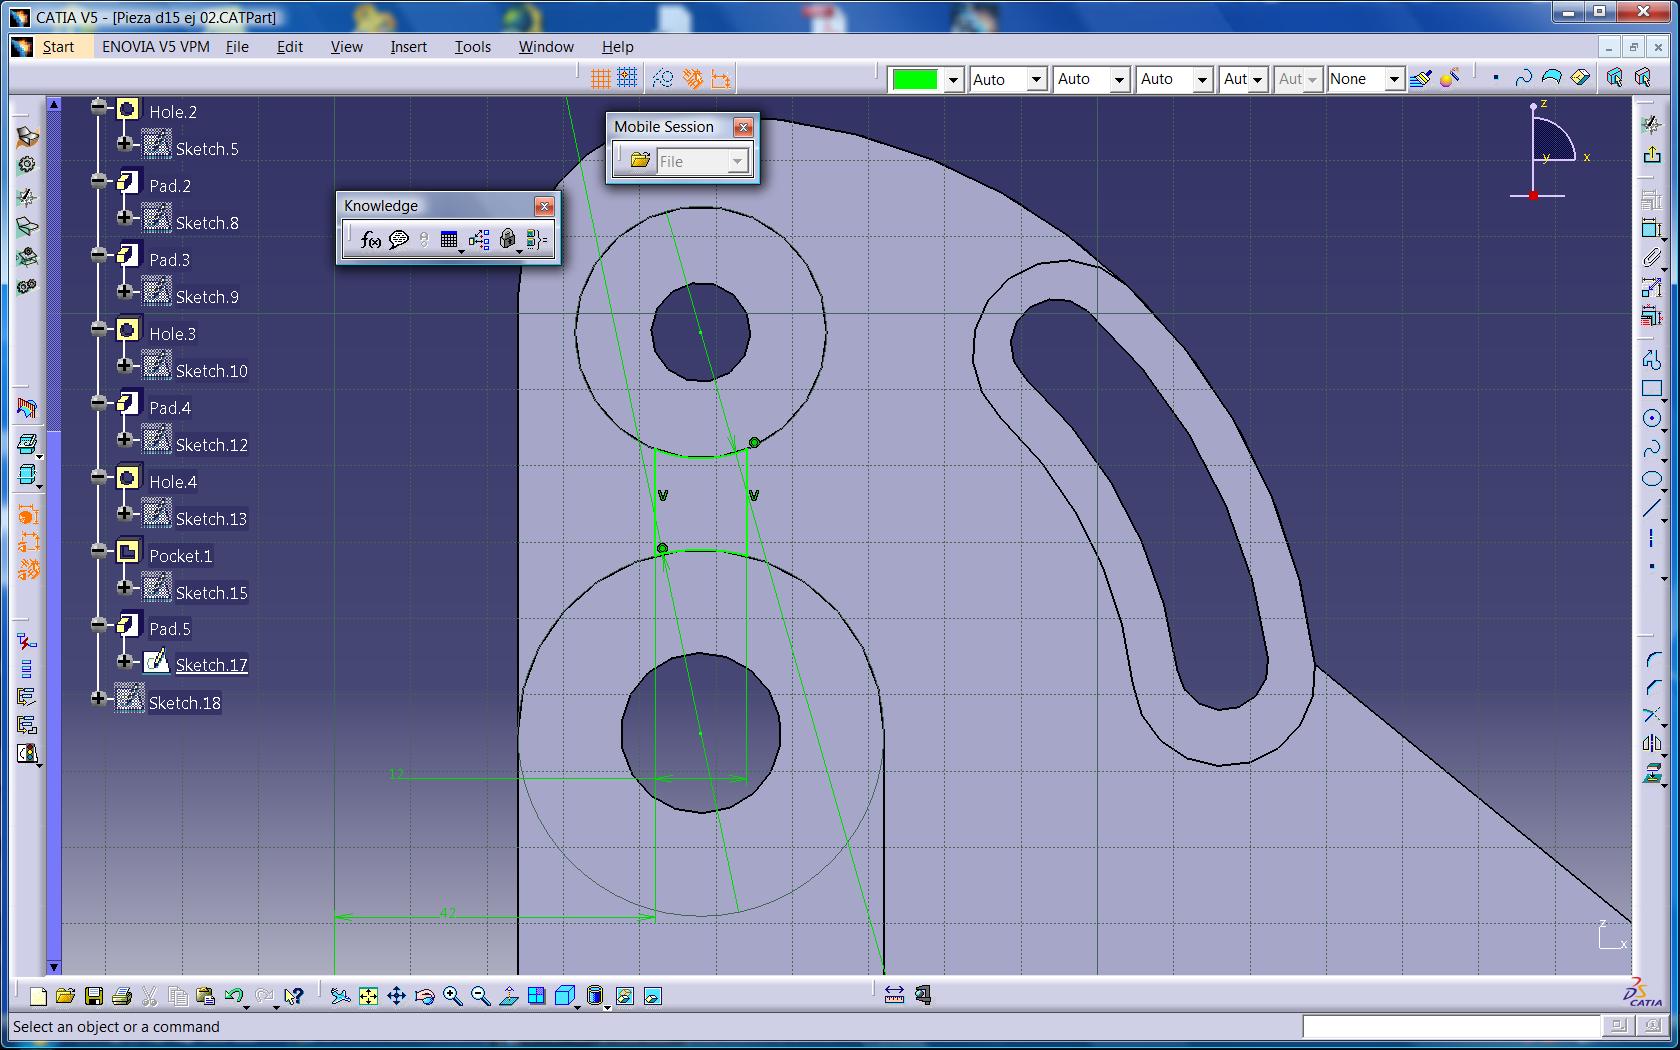Toggle Construction/Standard Element mode
This screenshot has width=1680, height=1050.
662,78
